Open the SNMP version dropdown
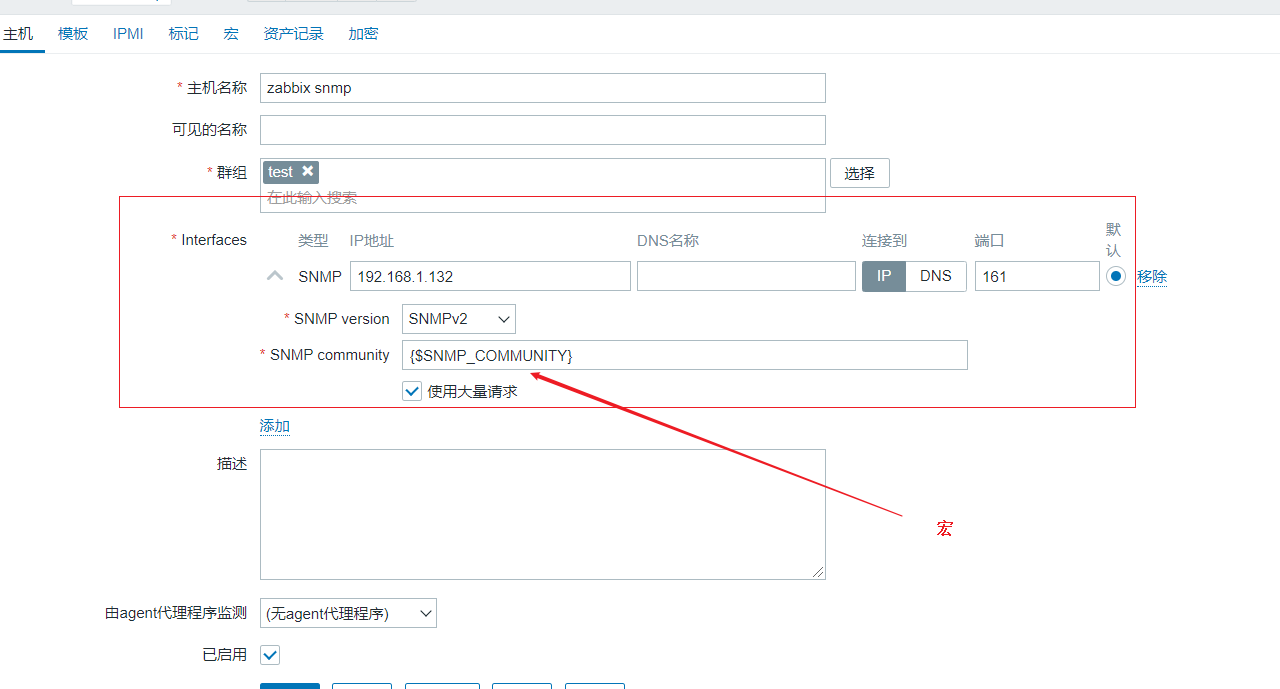The width and height of the screenshot is (1280, 689). pos(459,319)
